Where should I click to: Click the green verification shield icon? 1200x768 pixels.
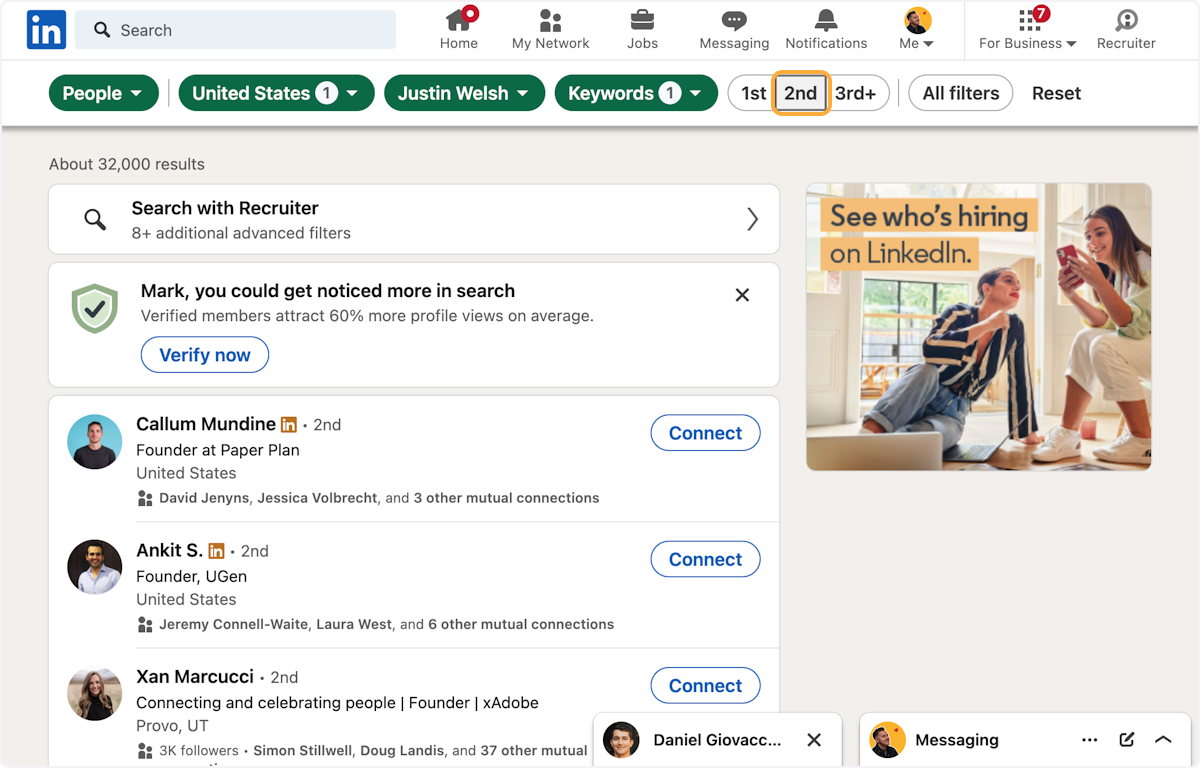point(95,309)
